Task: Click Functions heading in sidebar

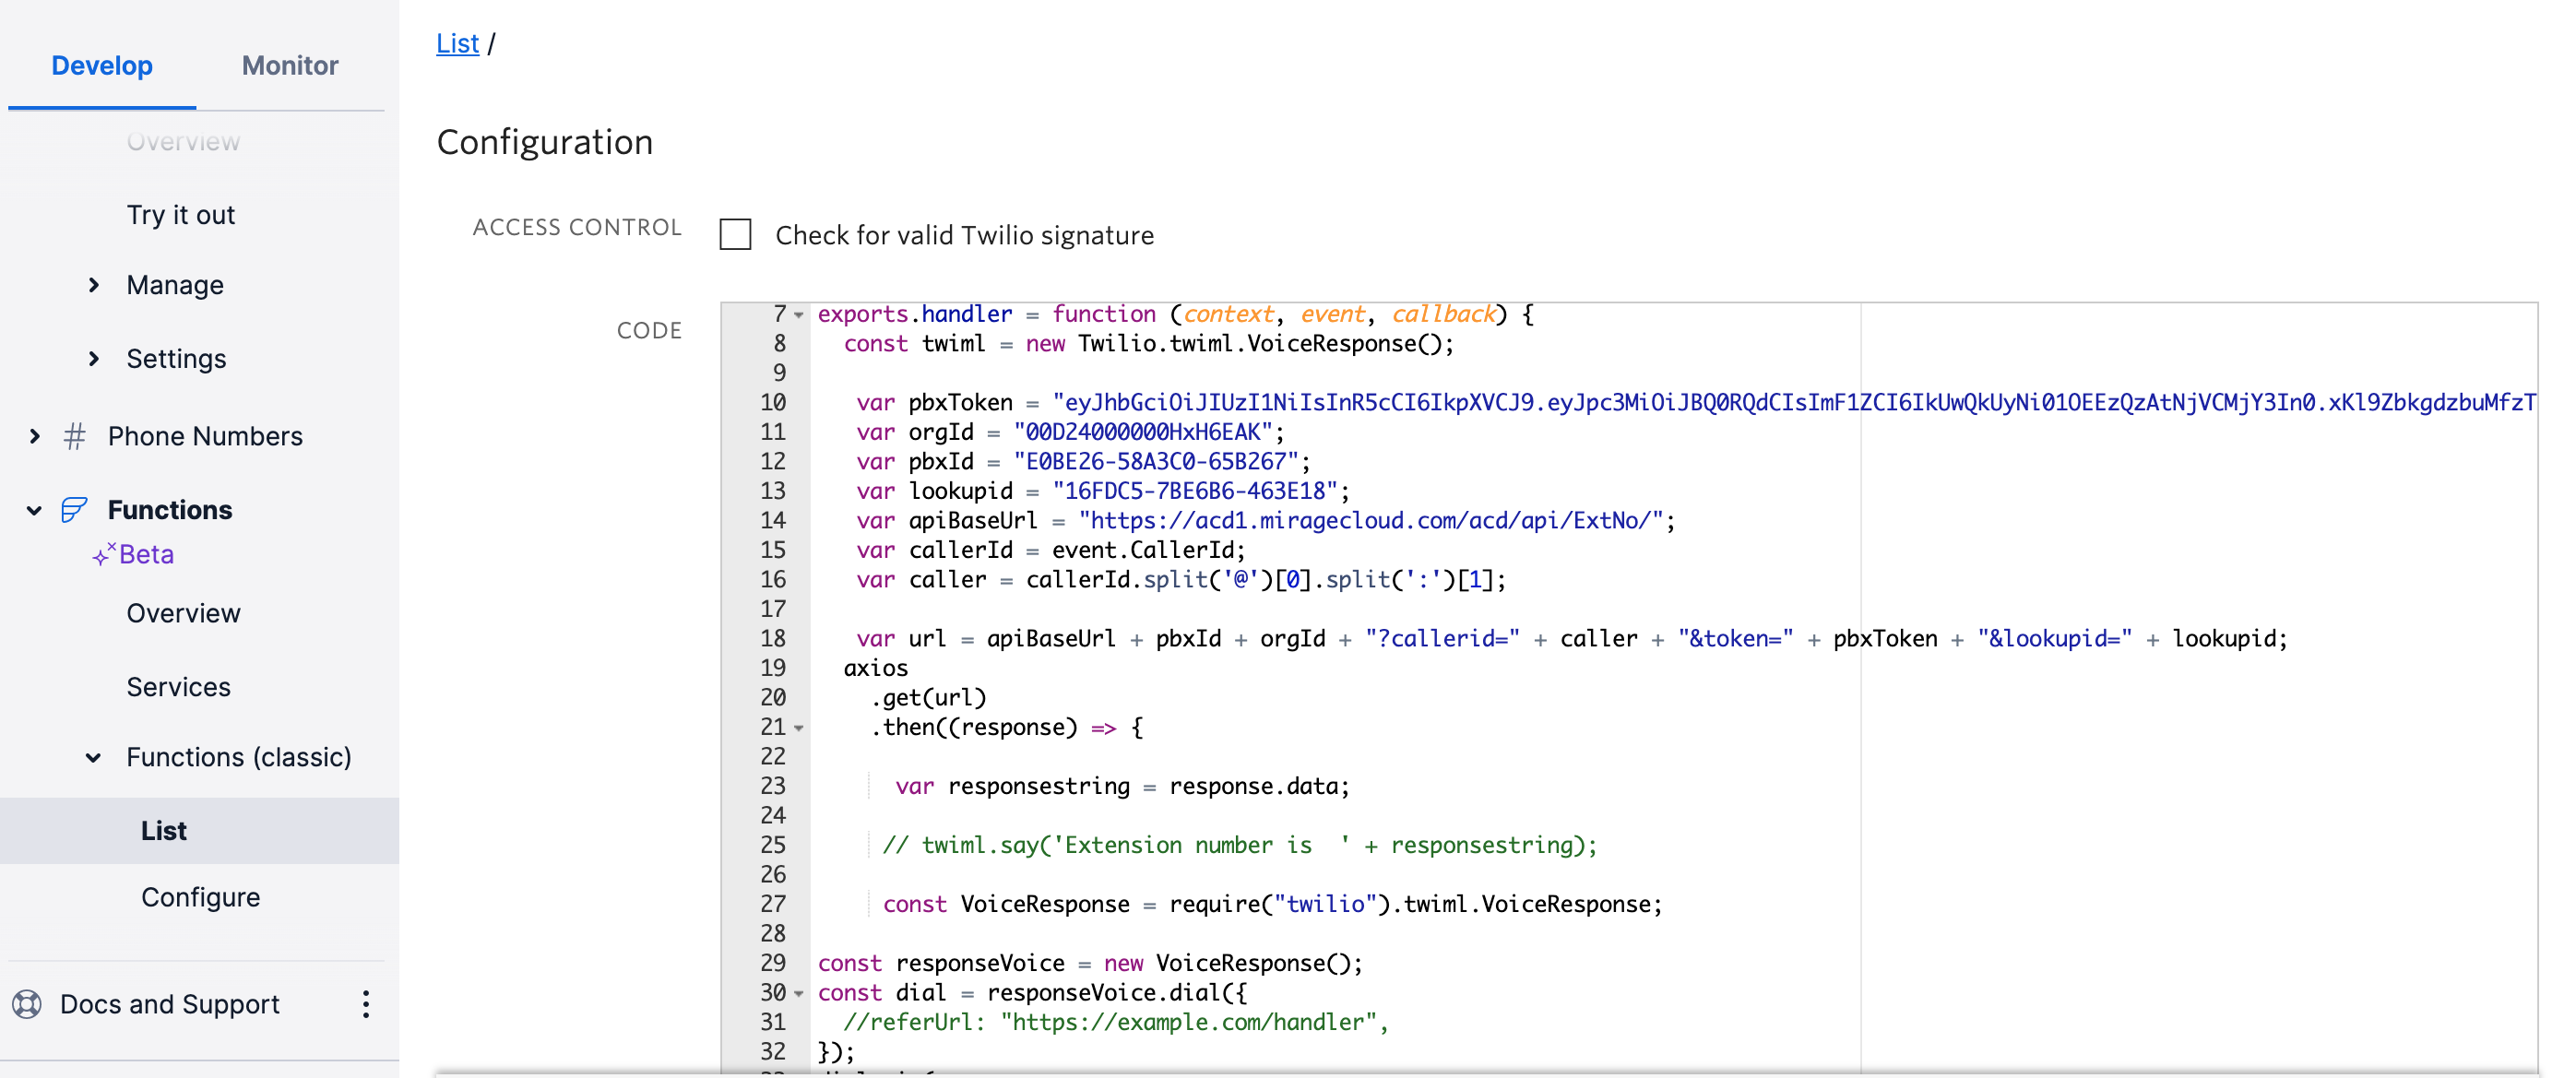Action: tap(170, 510)
